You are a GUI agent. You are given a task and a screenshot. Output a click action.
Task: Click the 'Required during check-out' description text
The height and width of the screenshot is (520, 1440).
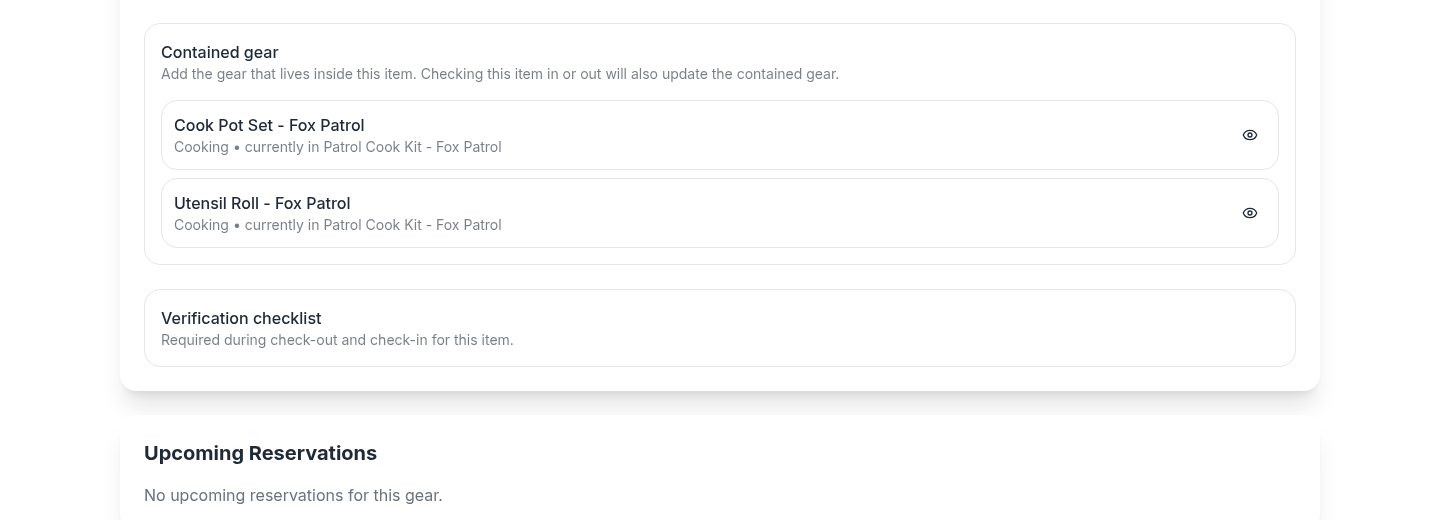(x=337, y=340)
